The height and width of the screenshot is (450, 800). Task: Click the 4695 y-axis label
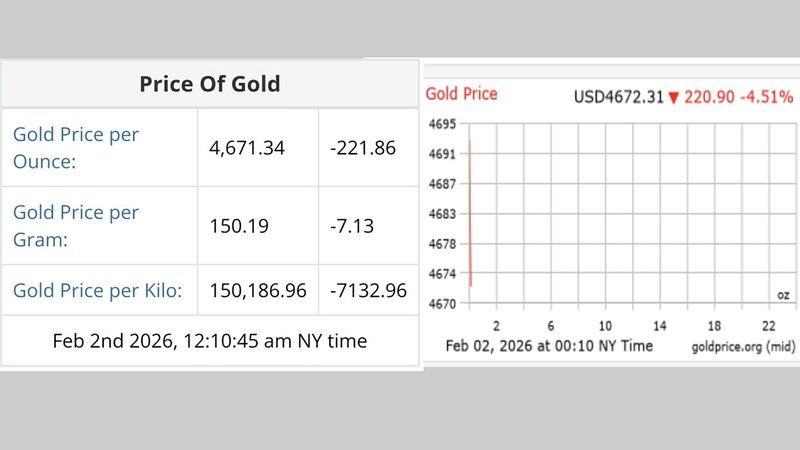[442, 124]
